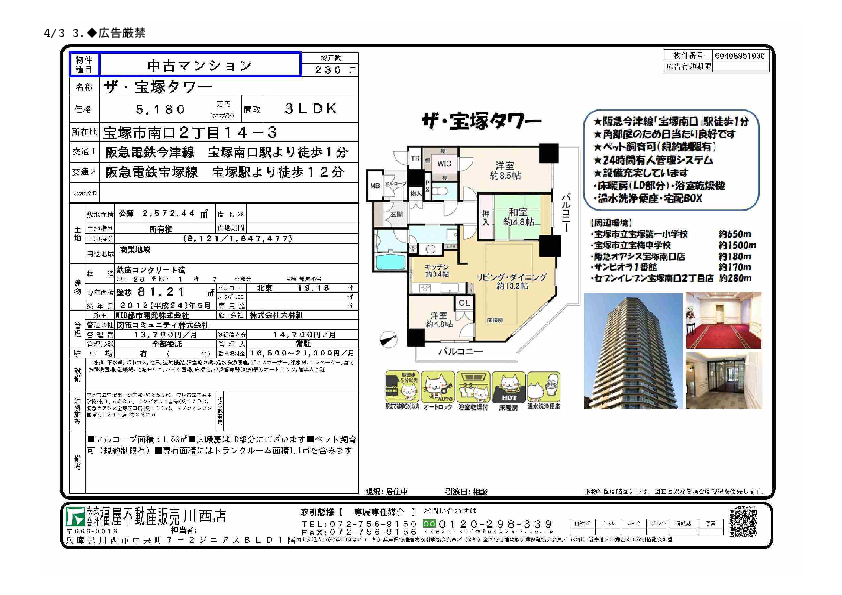Click the green 和室 room on floor plan
The image size is (842, 595).
tap(518, 218)
